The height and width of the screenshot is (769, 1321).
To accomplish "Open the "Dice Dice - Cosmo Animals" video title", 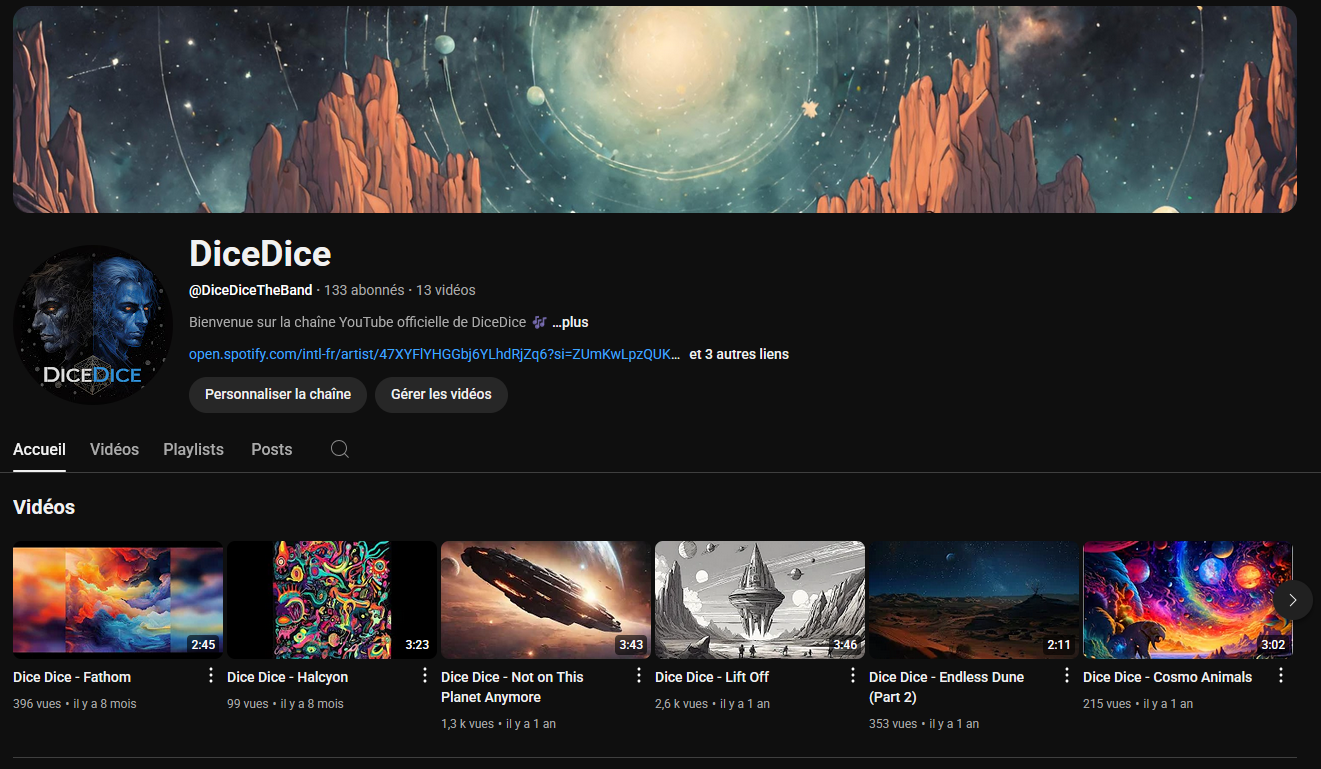I will point(1167,677).
